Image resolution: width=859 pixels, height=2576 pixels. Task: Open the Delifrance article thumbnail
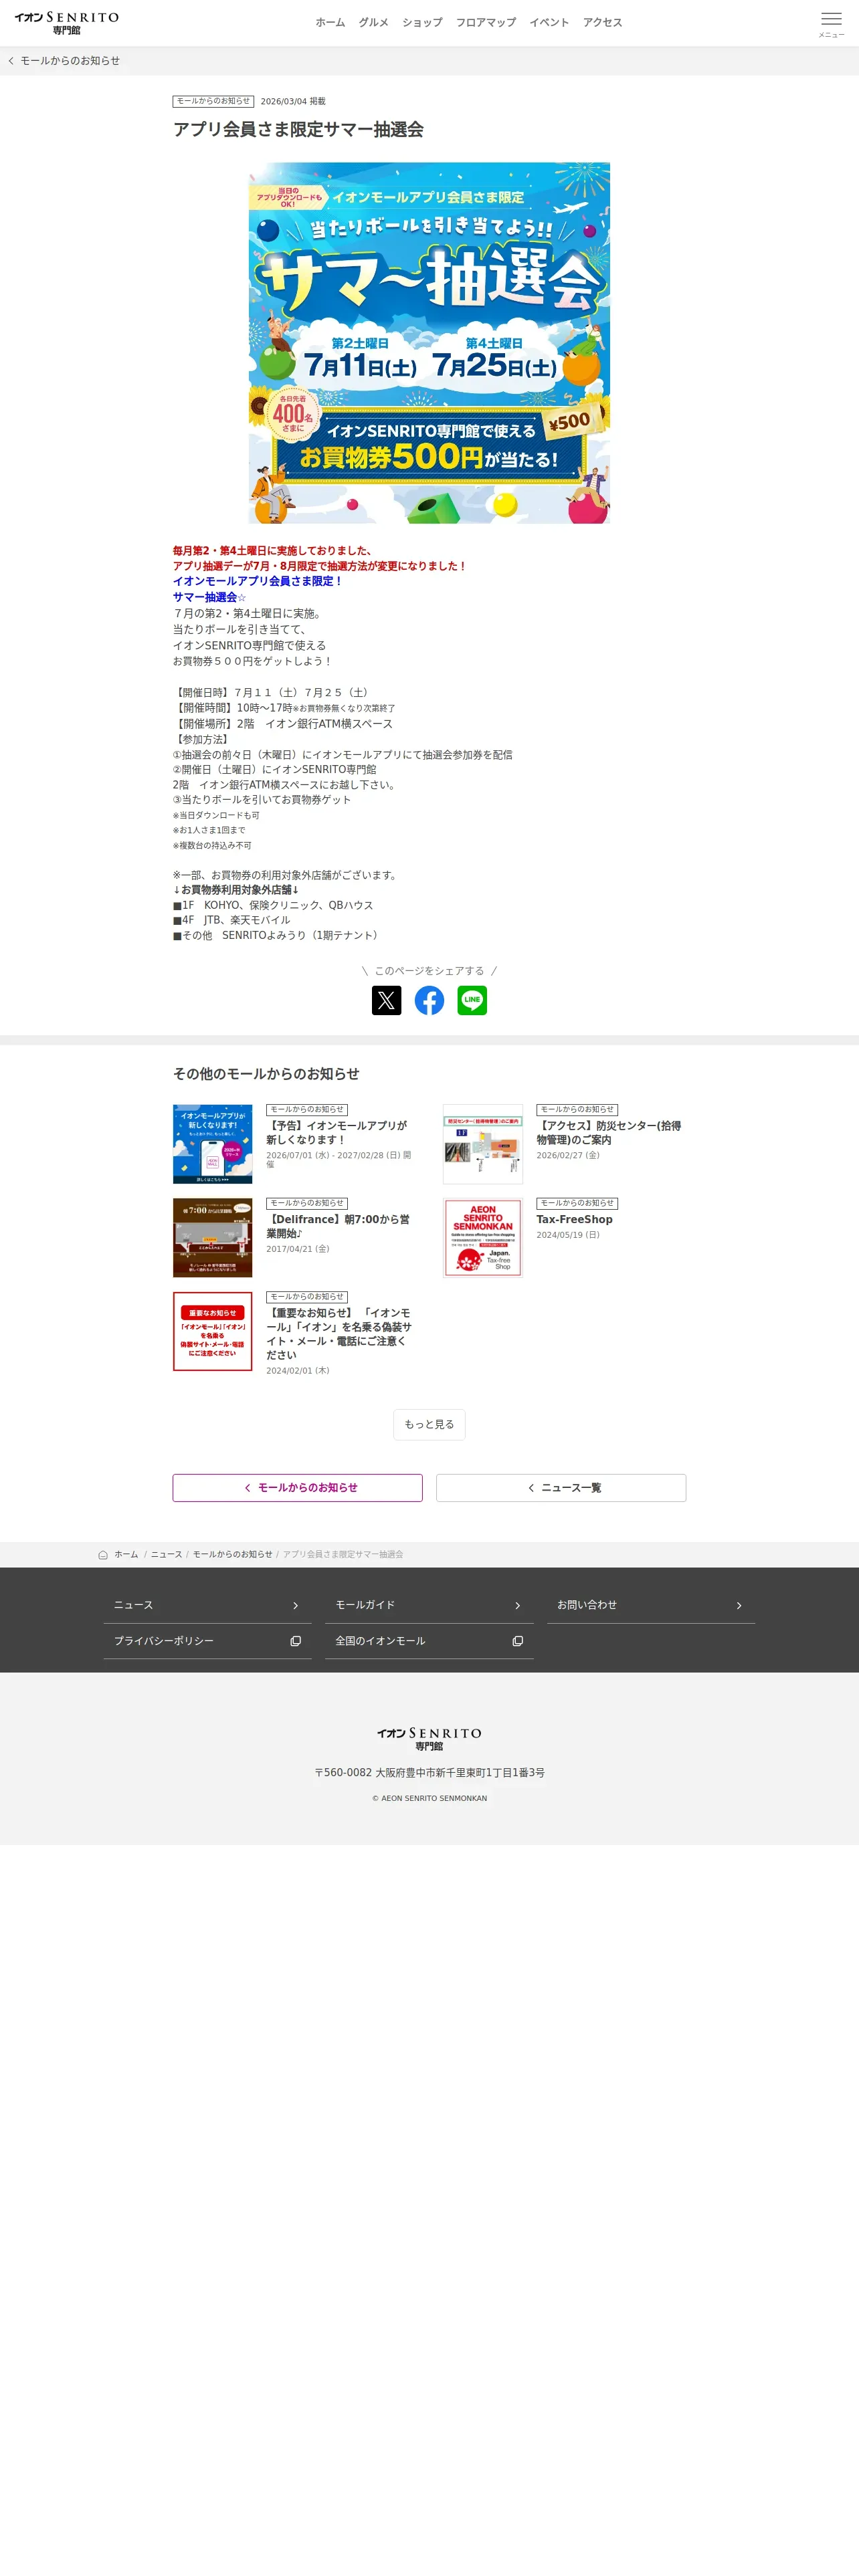tap(213, 1238)
